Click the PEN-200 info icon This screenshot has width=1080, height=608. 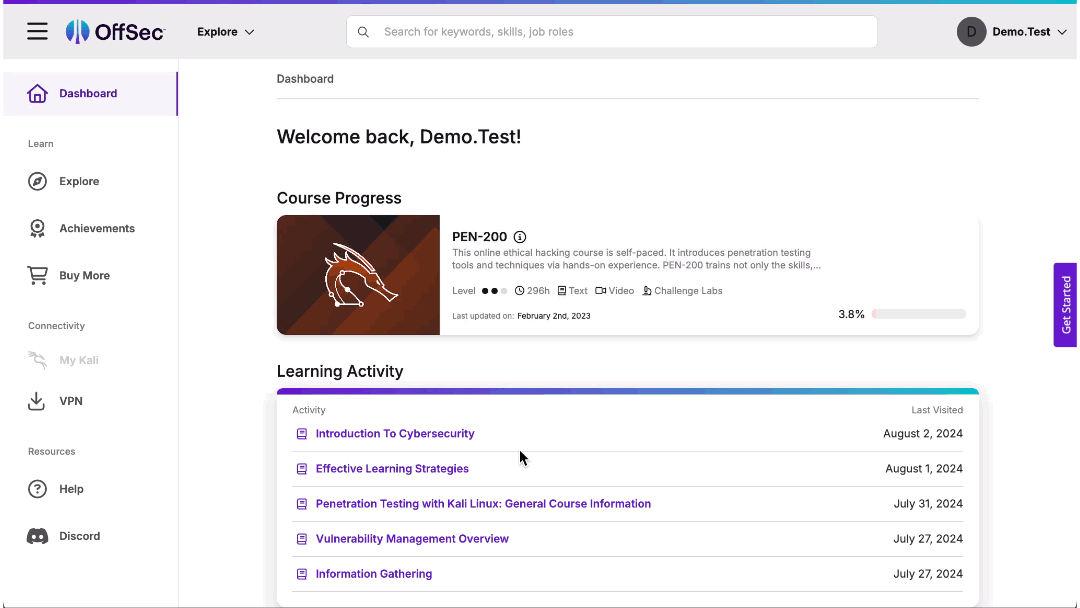tap(519, 237)
